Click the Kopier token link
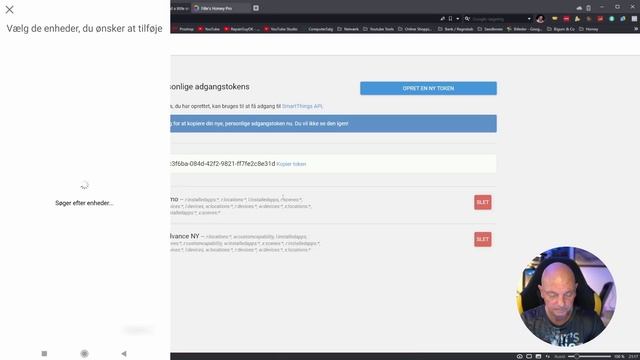Image resolution: width=640 pixels, height=360 pixels. pos(291,164)
